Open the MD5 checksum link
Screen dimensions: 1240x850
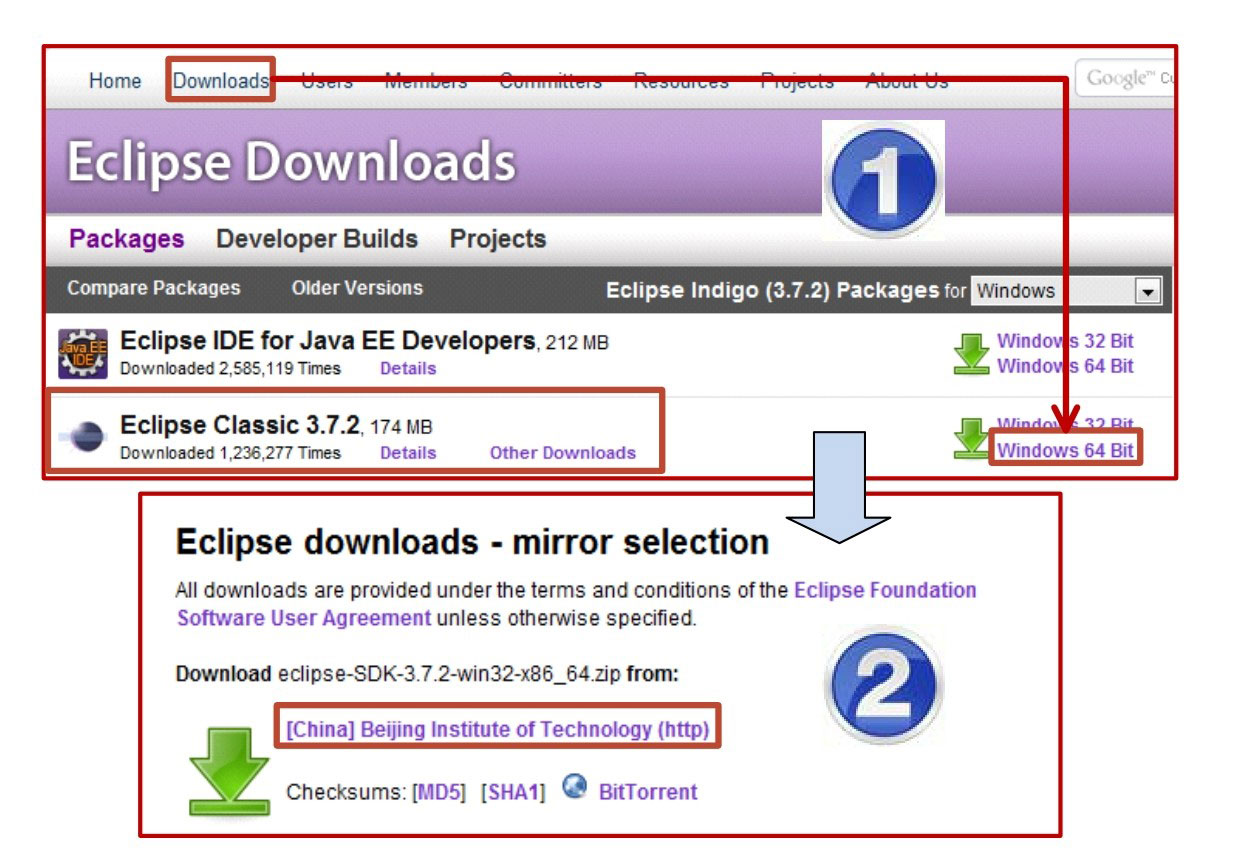(440, 792)
